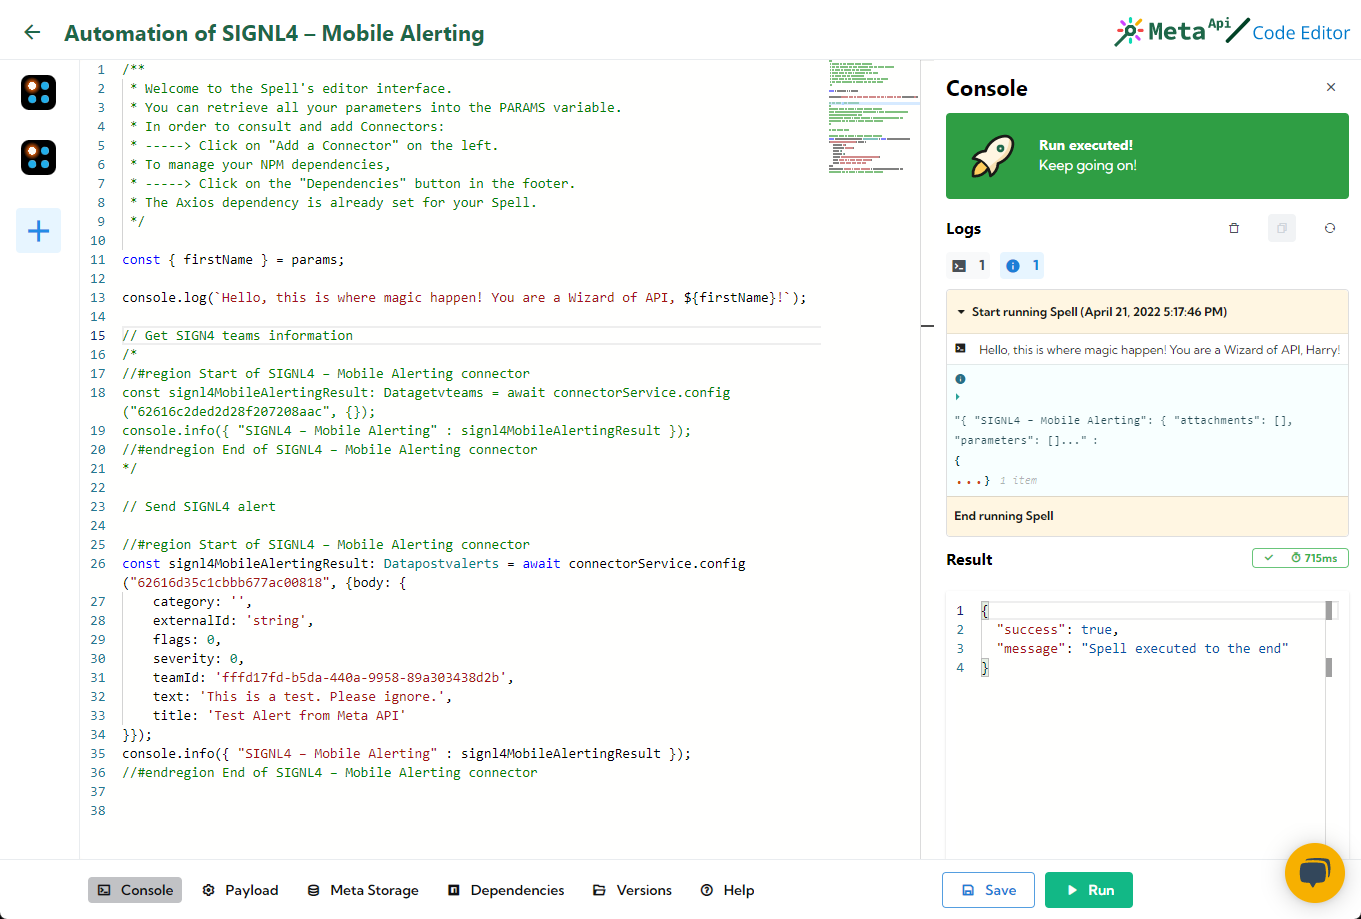Open the Payload tab
The width and height of the screenshot is (1361, 919).
click(240, 890)
